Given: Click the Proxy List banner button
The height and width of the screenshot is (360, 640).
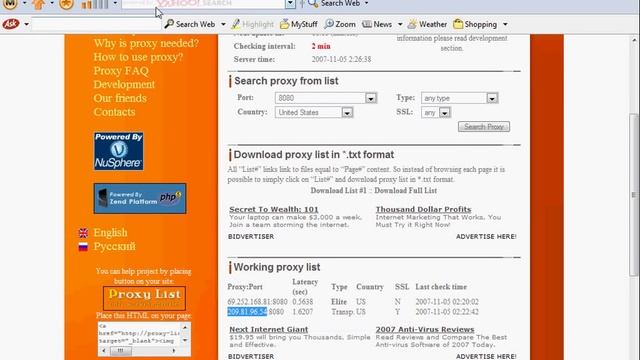Looking at the screenshot, I should (x=144, y=298).
